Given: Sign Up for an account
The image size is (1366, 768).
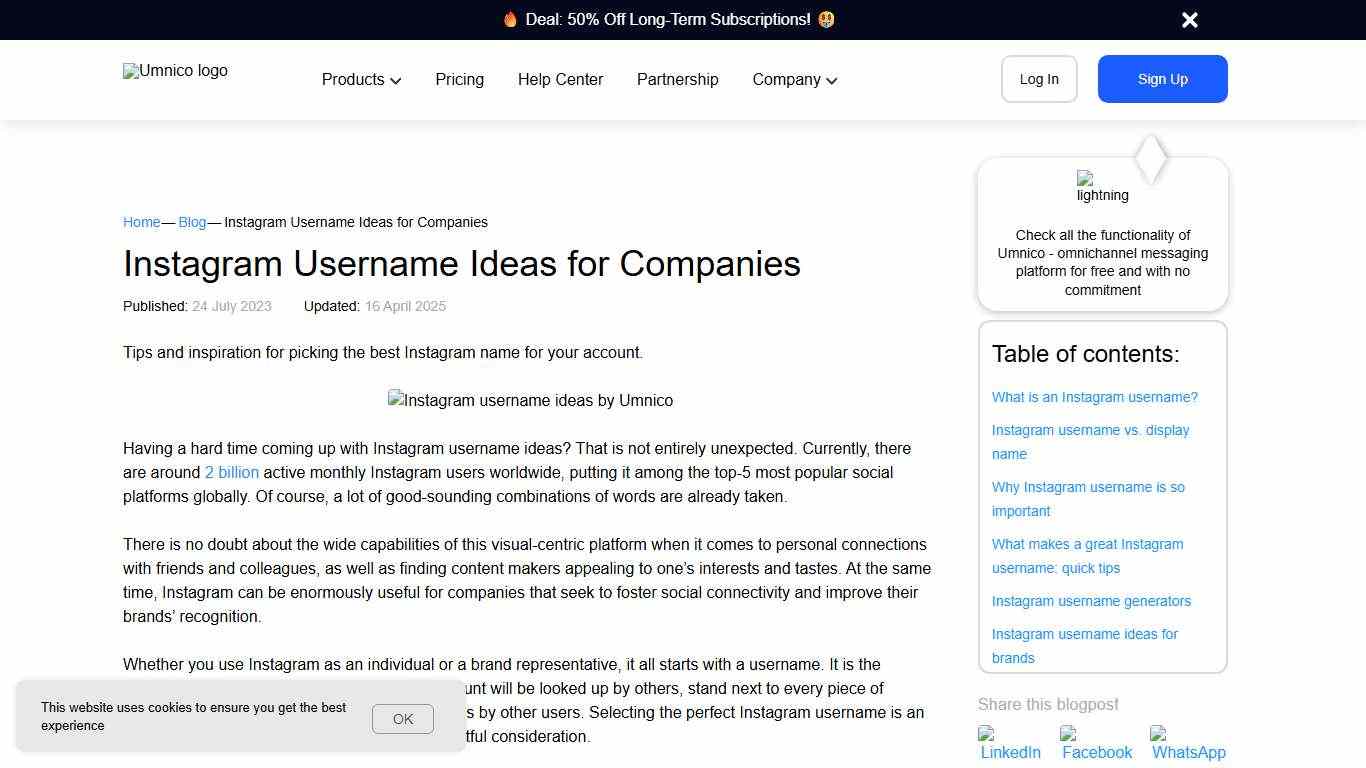Looking at the screenshot, I should pyautogui.click(x=1162, y=79).
